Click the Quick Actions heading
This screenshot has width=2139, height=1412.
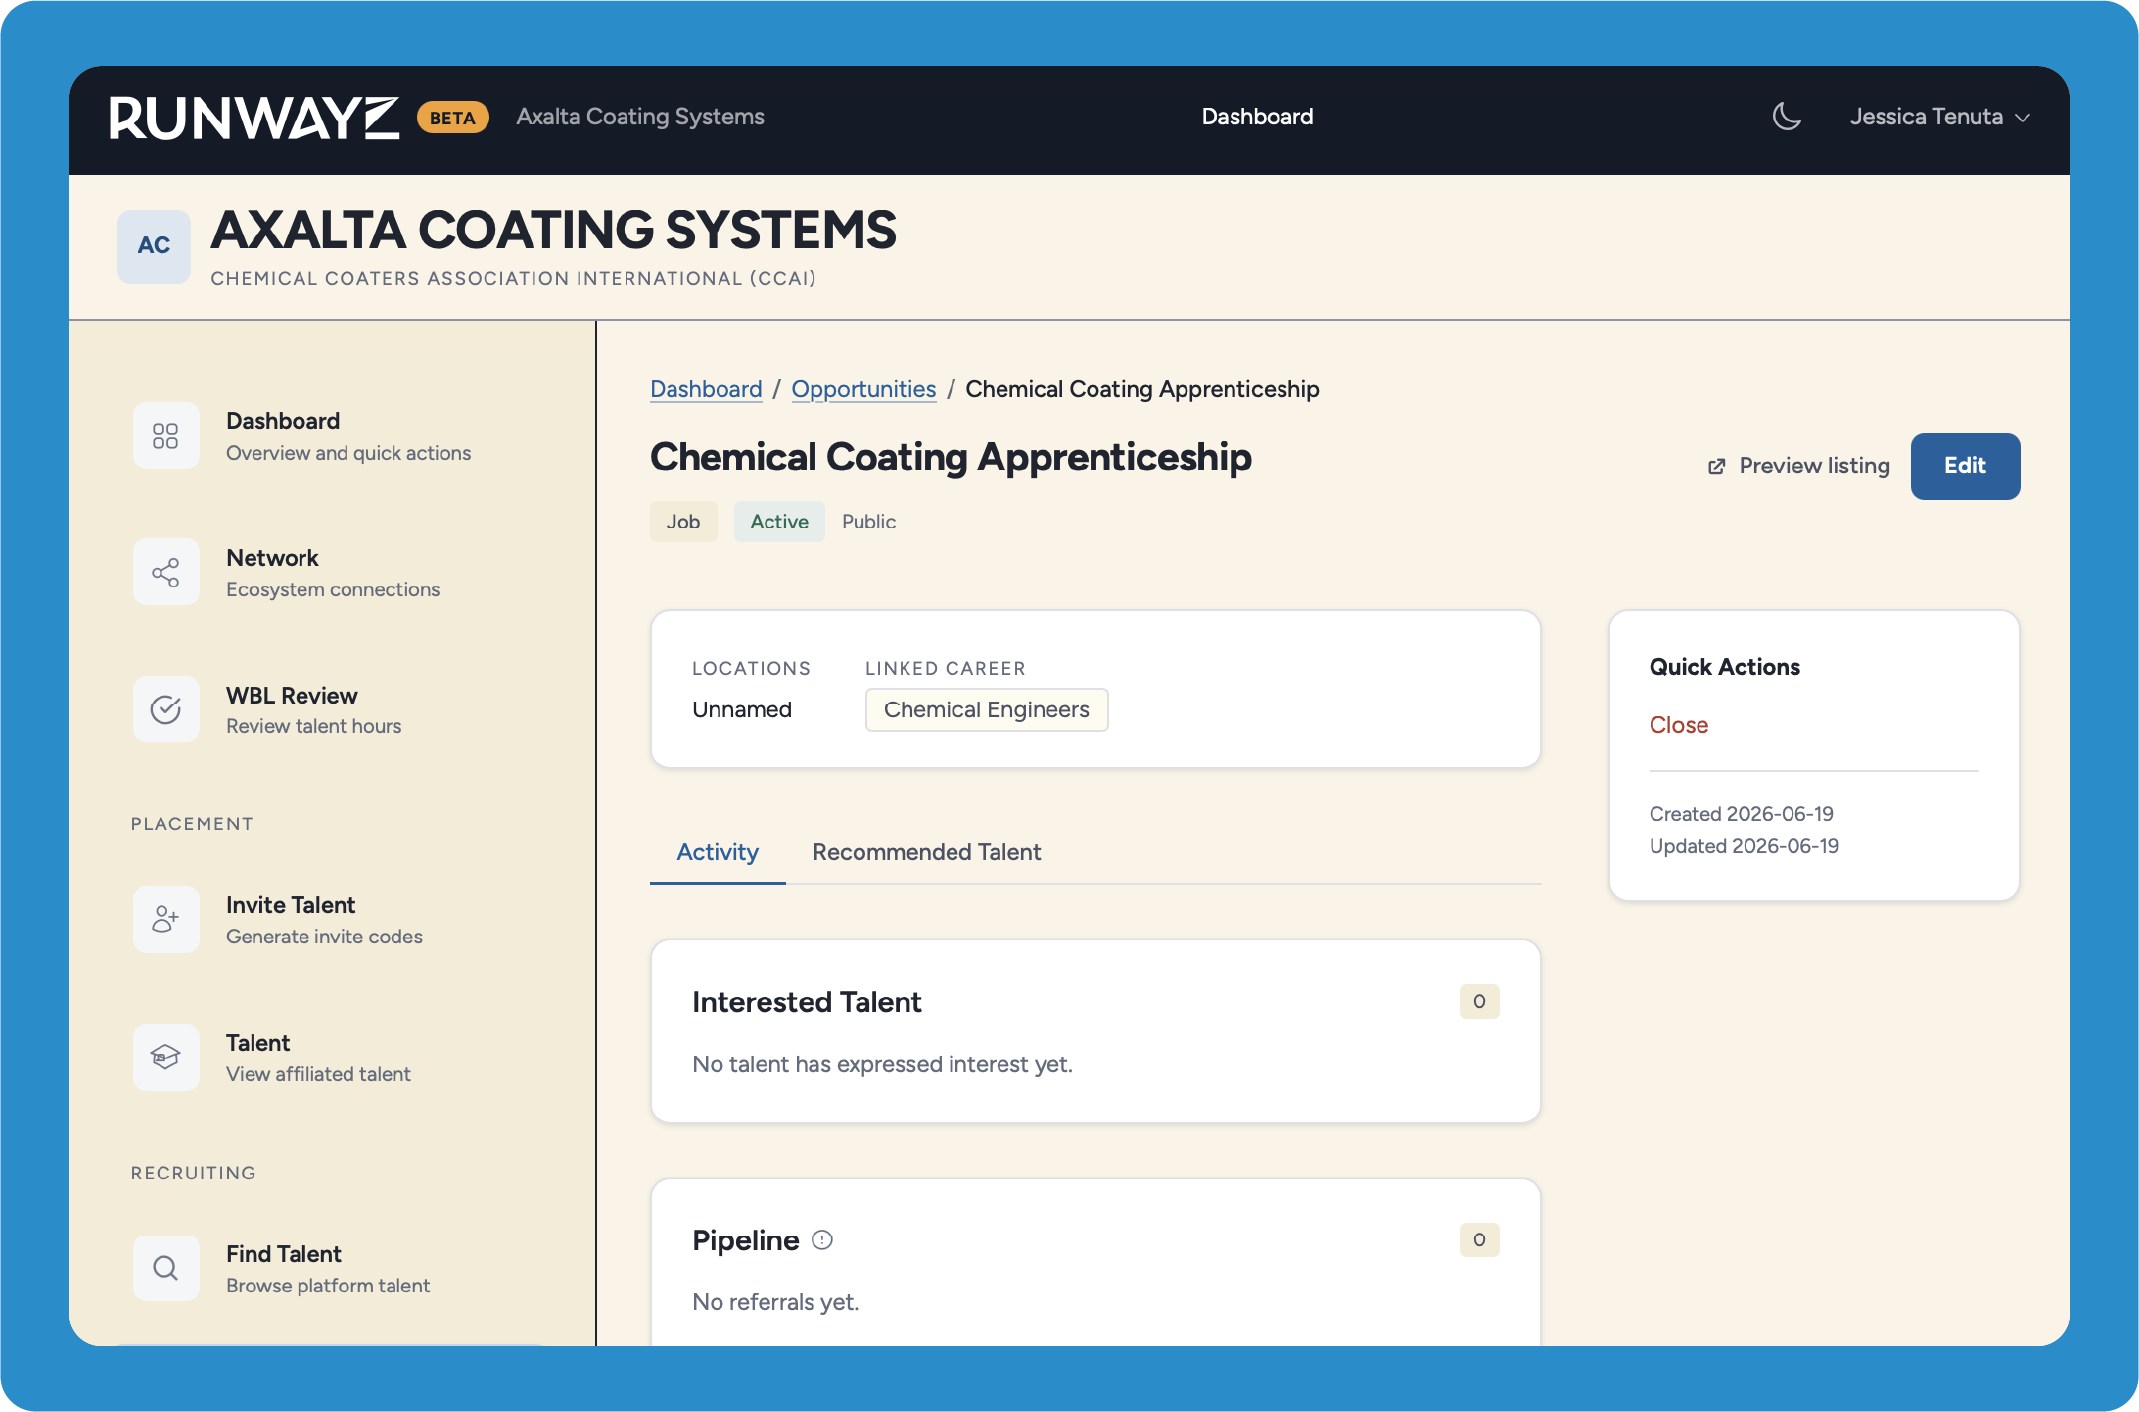(1725, 667)
